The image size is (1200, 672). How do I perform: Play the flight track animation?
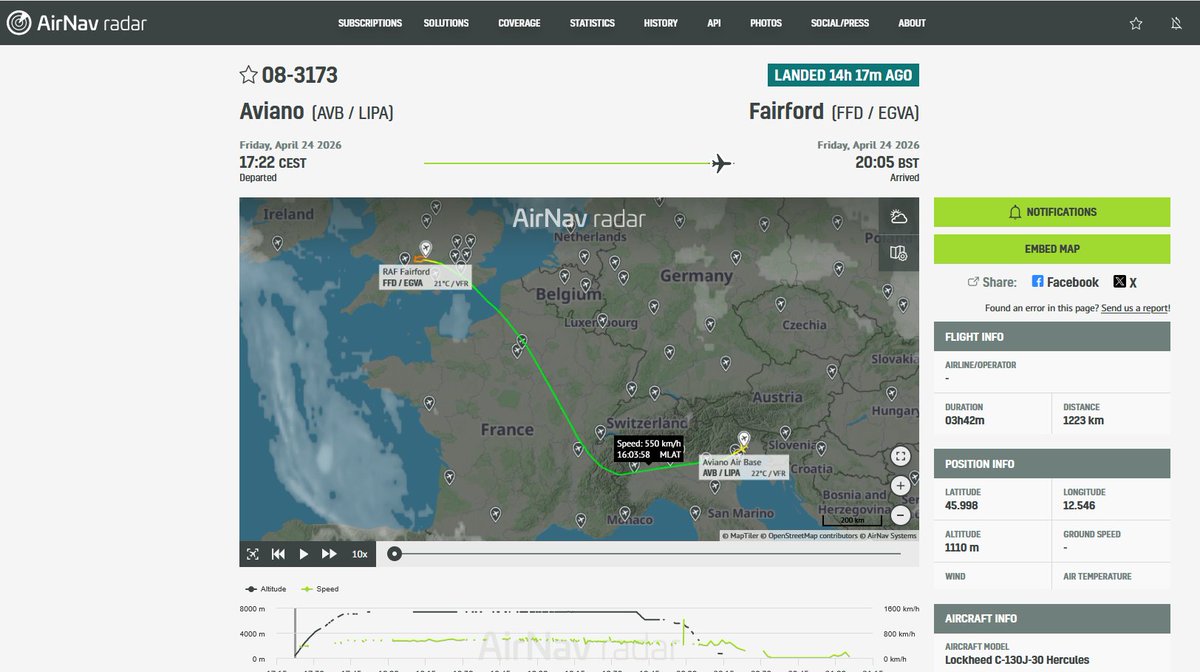click(304, 554)
